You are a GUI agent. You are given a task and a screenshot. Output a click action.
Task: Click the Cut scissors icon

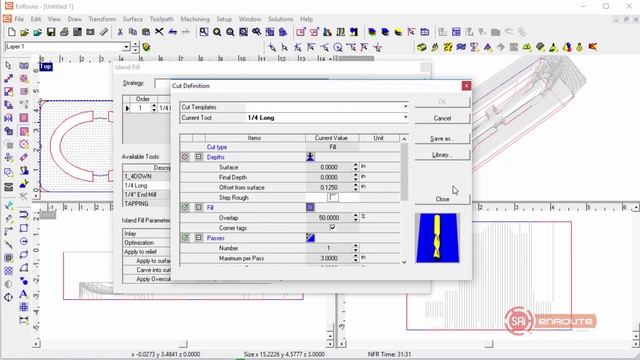click(x=120, y=32)
